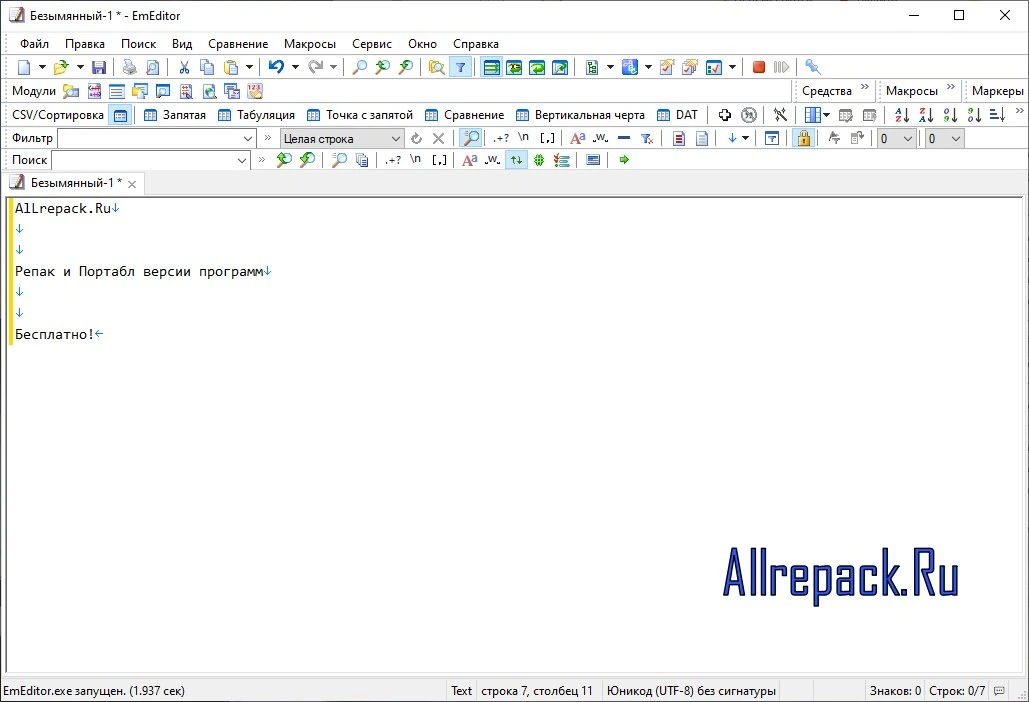Toggle the yellow lock icon
The height and width of the screenshot is (702, 1029).
pyautogui.click(x=803, y=138)
